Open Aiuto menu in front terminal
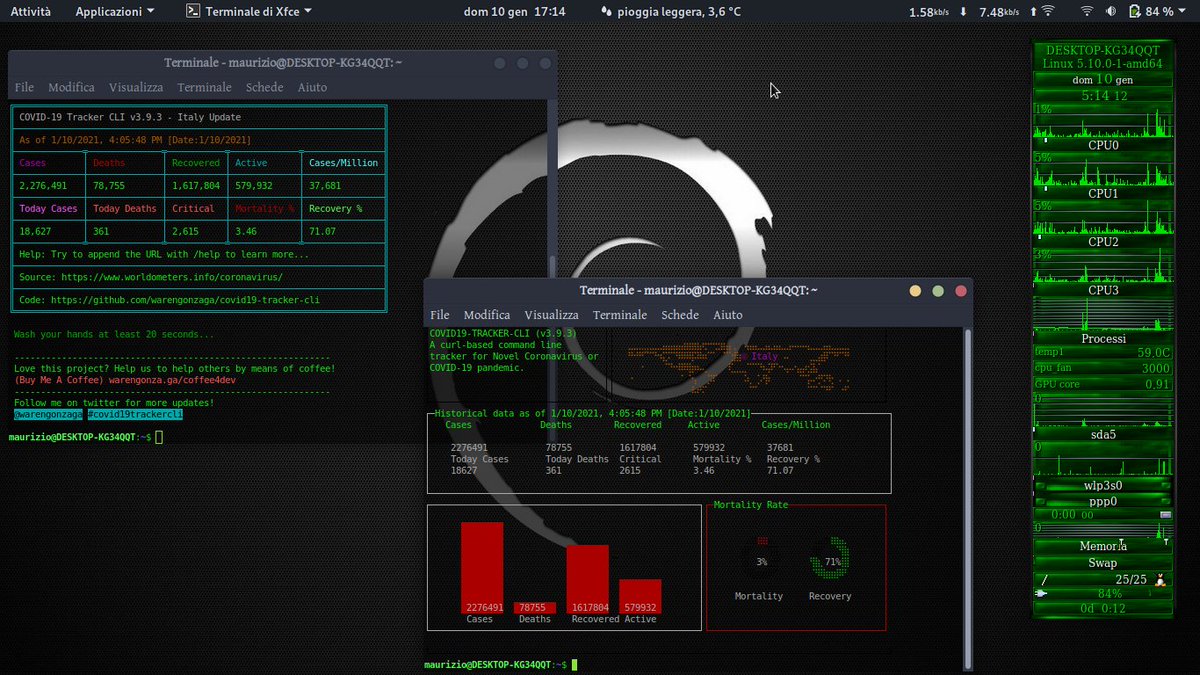This screenshot has height=675, width=1200. pos(728,314)
